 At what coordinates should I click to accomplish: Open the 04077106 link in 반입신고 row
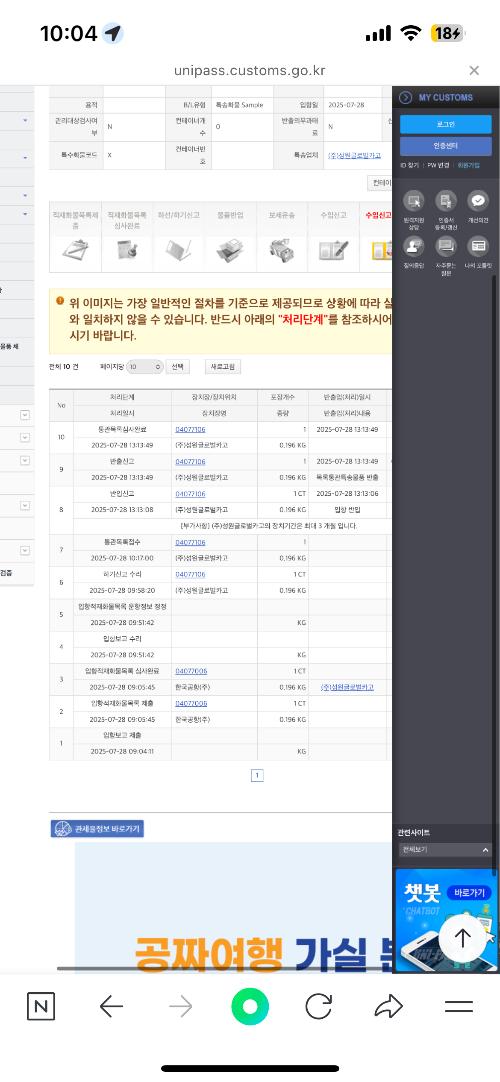(190, 494)
